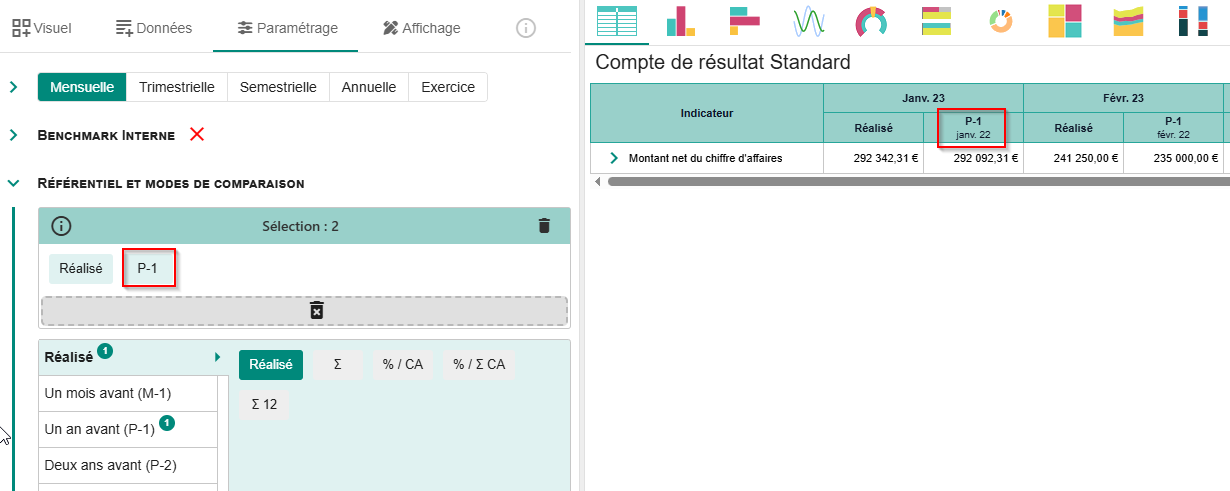
Task: Select the gauge chart icon
Action: pyautogui.click(x=872, y=21)
